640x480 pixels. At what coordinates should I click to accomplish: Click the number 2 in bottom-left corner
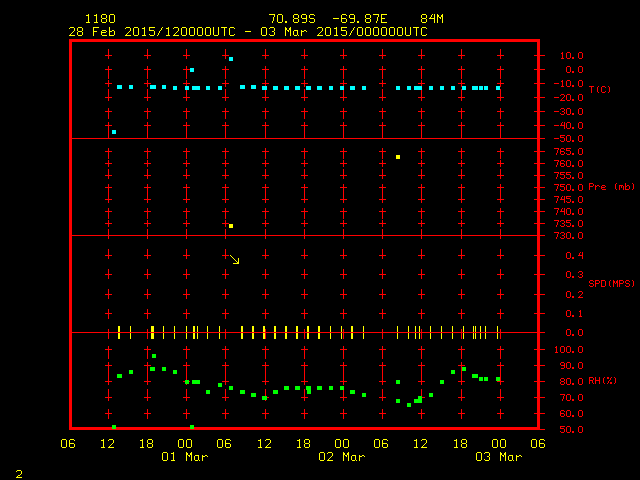coord(18,472)
